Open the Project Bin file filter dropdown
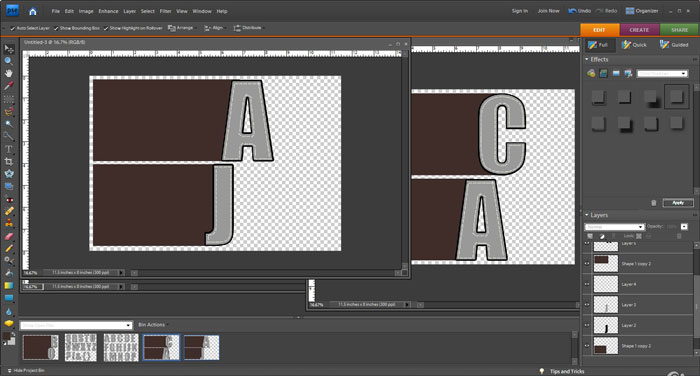The image size is (700, 376). click(x=76, y=325)
